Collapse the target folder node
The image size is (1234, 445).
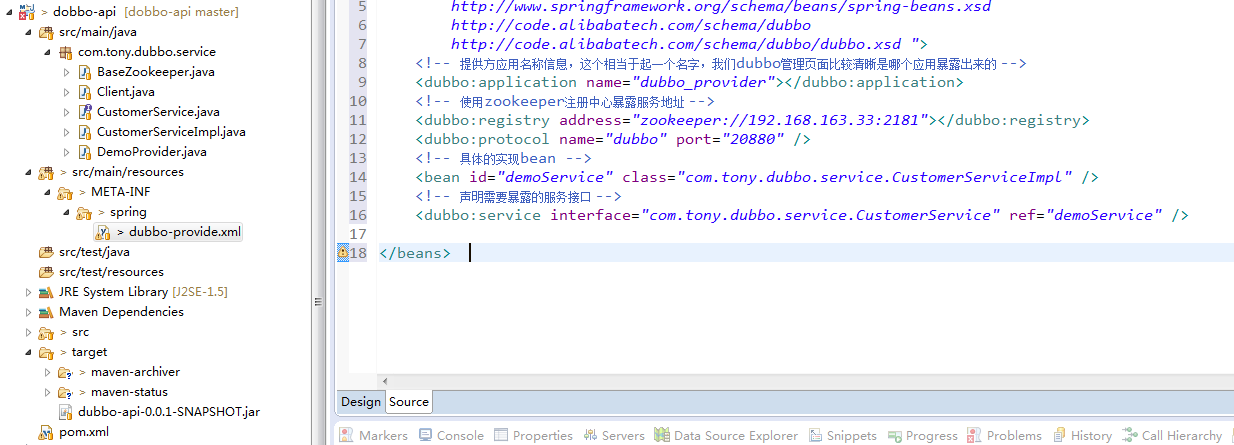tap(28, 352)
